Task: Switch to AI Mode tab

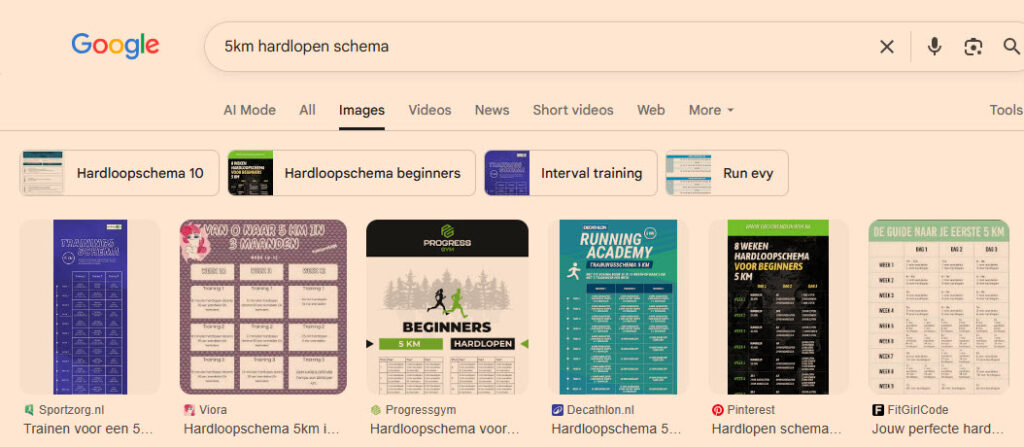Action: tap(249, 110)
